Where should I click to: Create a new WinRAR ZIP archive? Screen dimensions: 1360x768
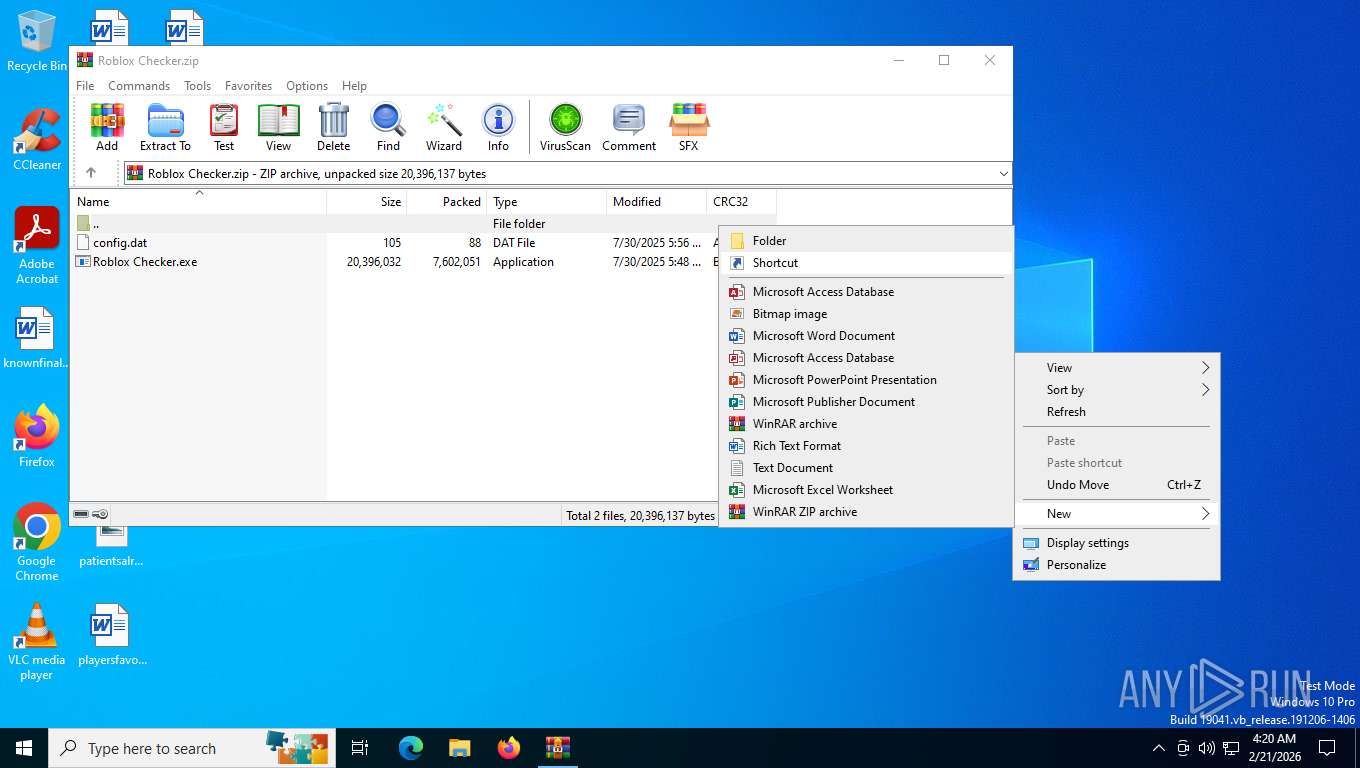point(866,512)
